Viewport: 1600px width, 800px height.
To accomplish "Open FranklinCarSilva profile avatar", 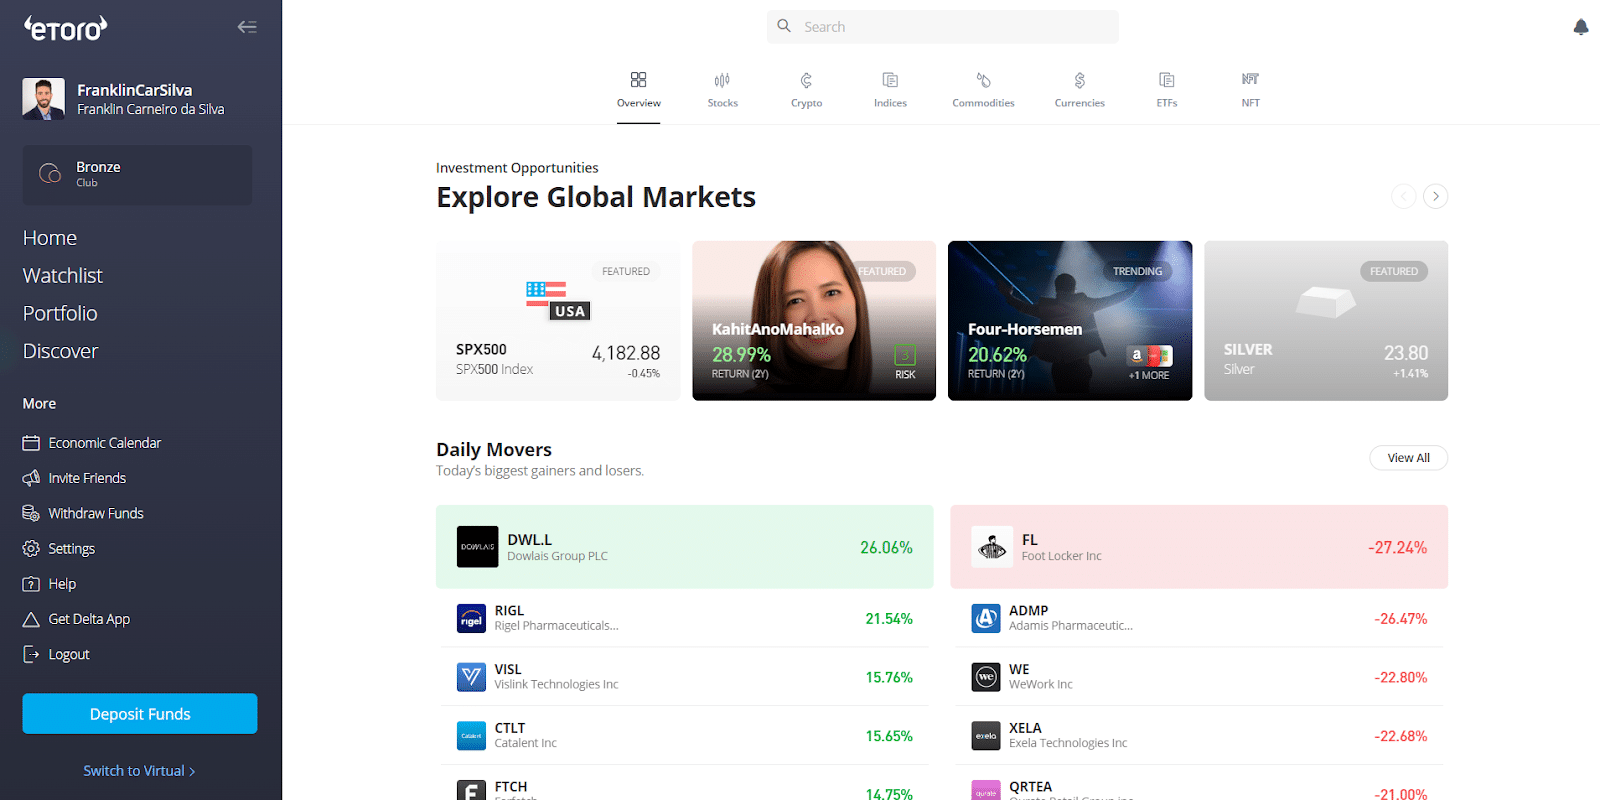I will point(43,99).
